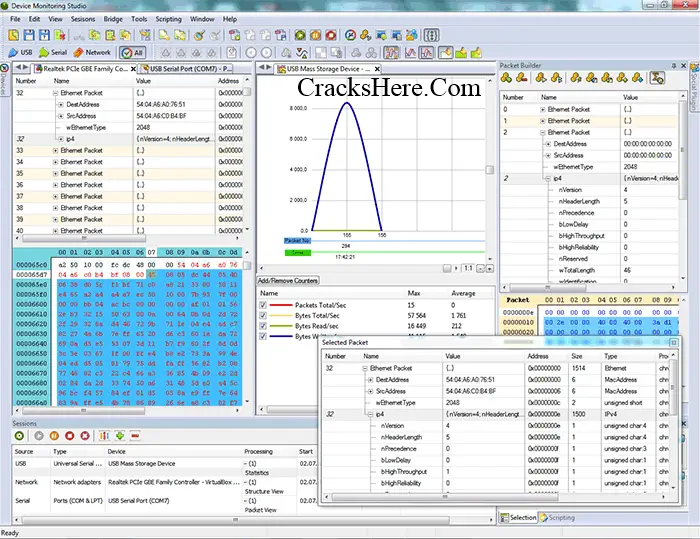Start monitoring with the main toolbar green play icon
The image size is (700, 539).
pyautogui.click(x=300, y=35)
